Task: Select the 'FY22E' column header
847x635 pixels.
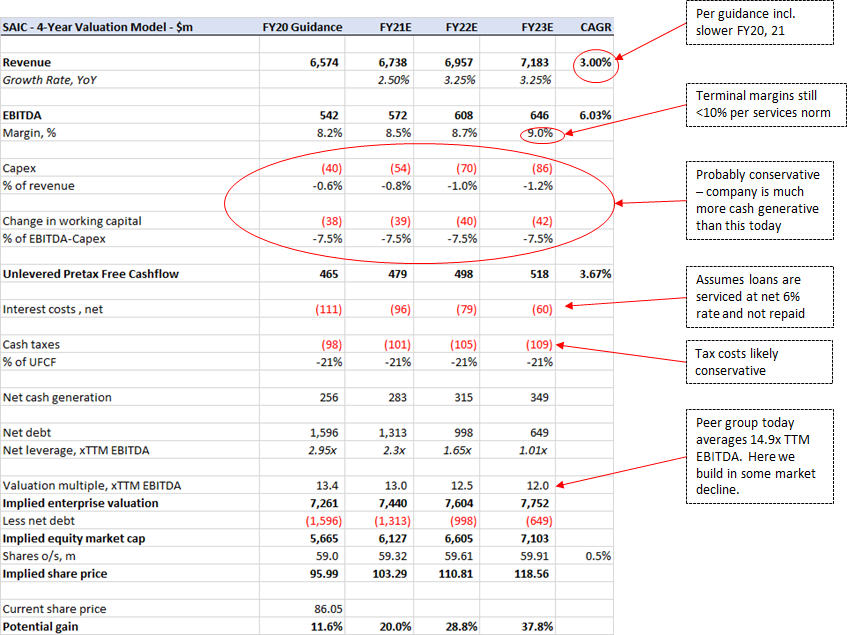Action: [x=461, y=27]
